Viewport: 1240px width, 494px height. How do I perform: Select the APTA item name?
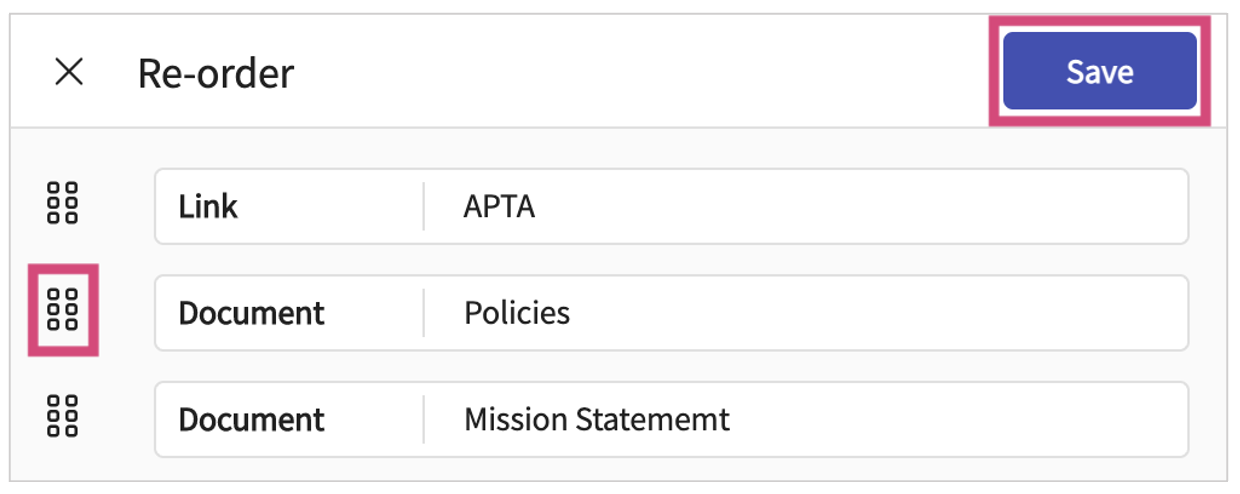(499, 207)
